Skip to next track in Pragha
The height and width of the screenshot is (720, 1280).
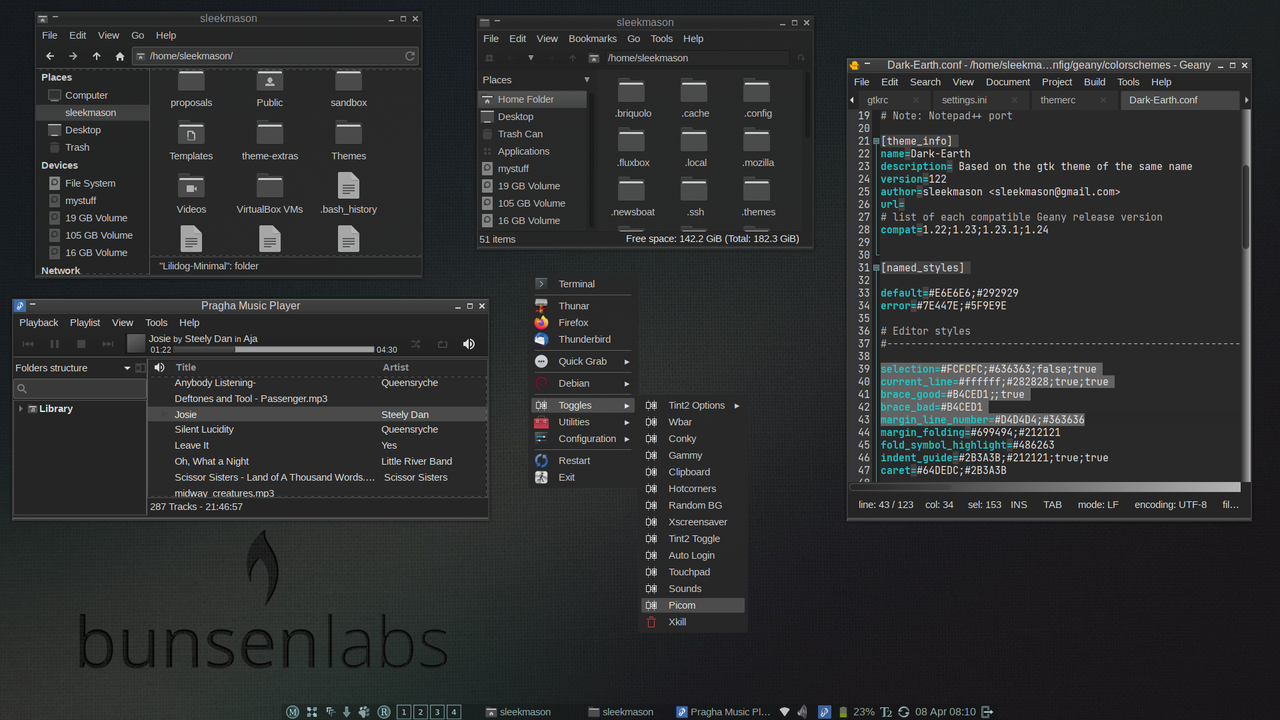(108, 344)
